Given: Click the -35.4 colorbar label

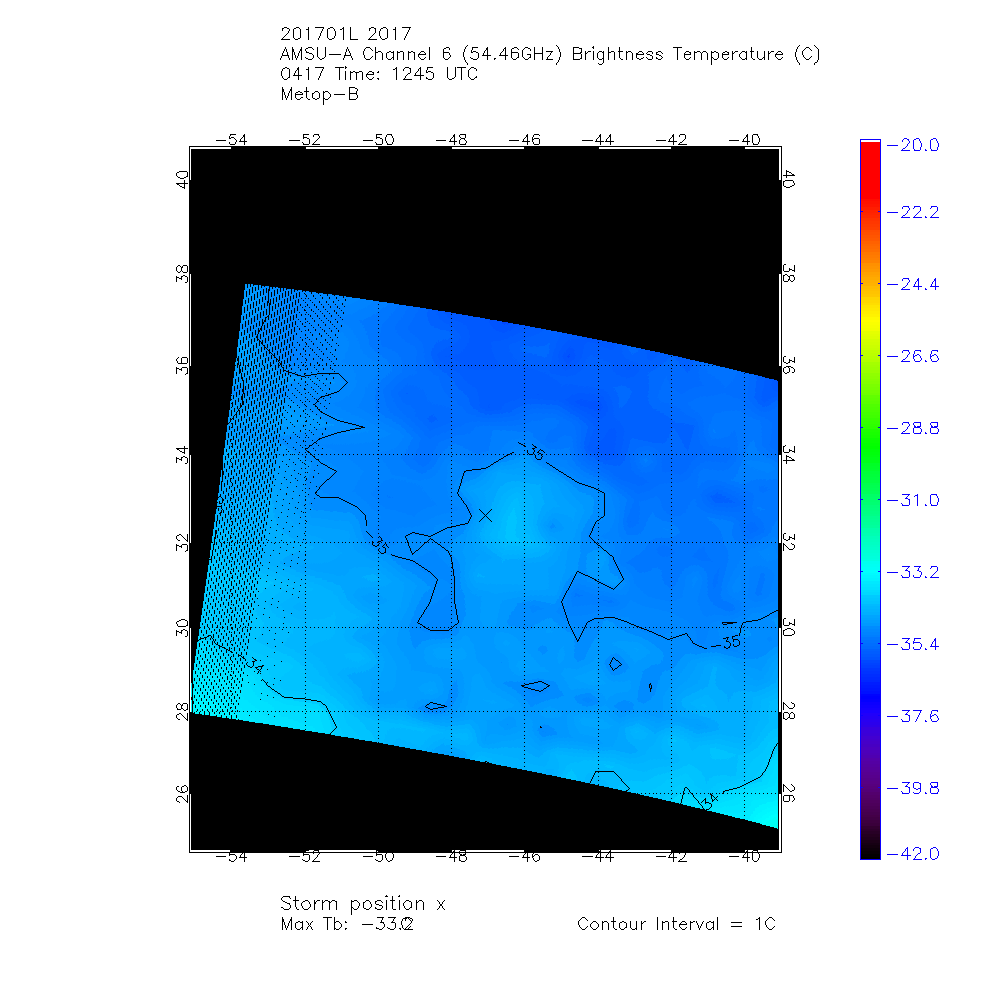Looking at the screenshot, I should point(913,645).
